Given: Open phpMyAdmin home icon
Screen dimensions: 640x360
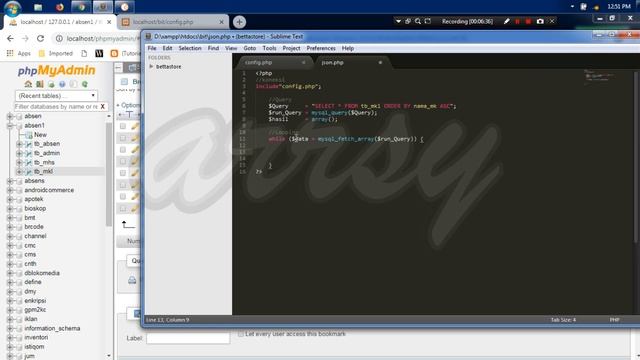Looking at the screenshot, I should pos(28,84).
